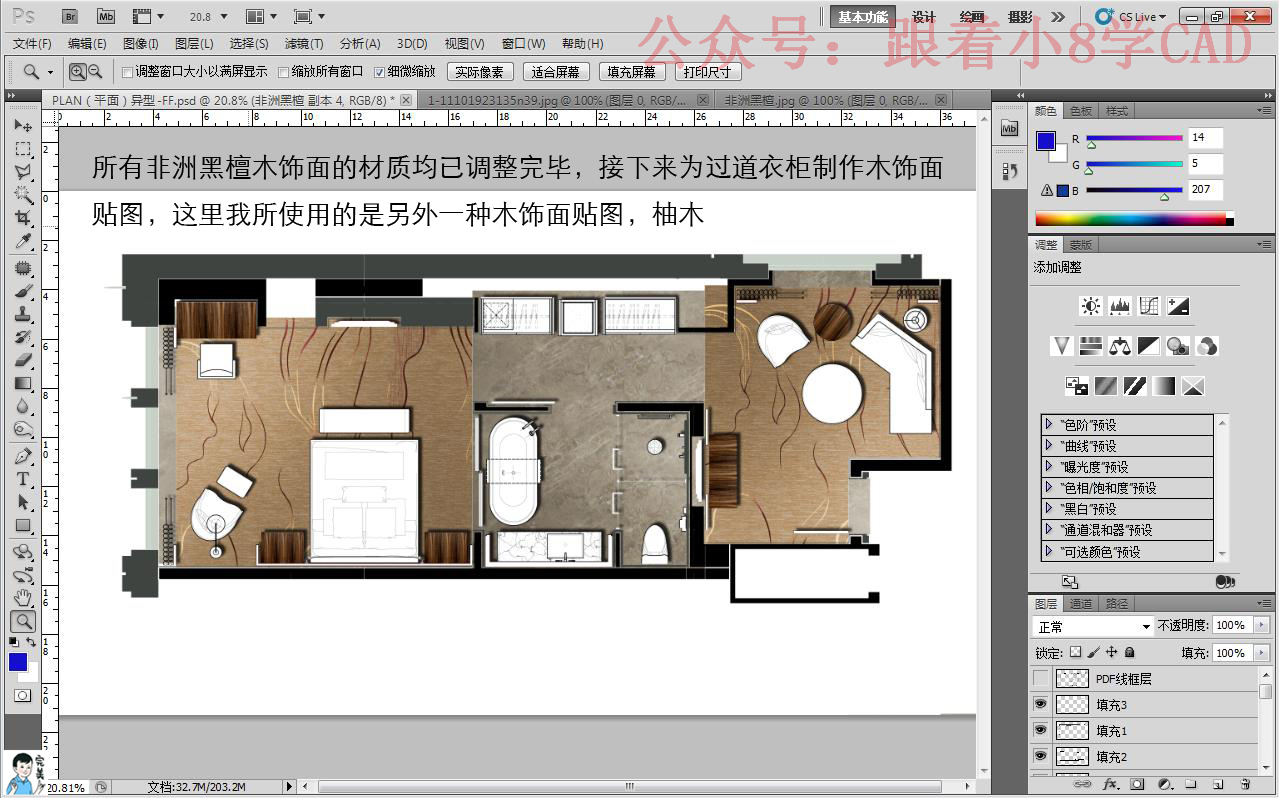The height and width of the screenshot is (798, 1279).
Task: Enable 缩放所有窗口 checkbox
Action: pyautogui.click(x=284, y=72)
